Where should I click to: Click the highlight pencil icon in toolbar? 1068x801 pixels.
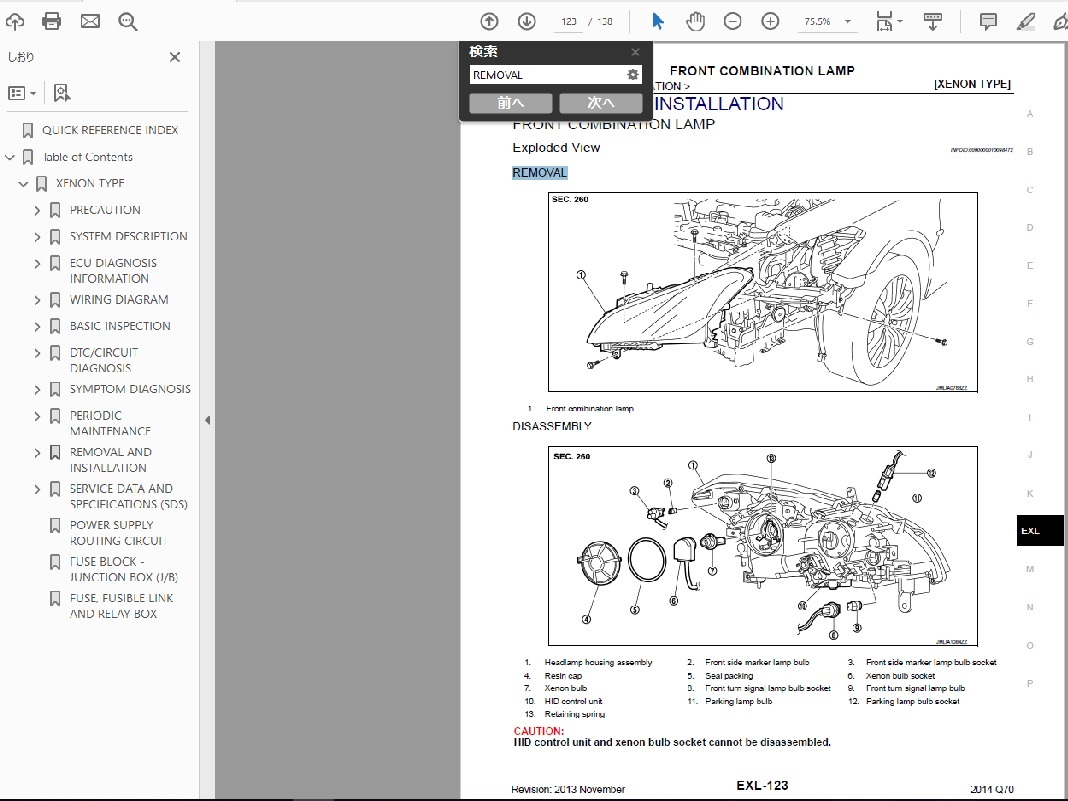[1025, 20]
